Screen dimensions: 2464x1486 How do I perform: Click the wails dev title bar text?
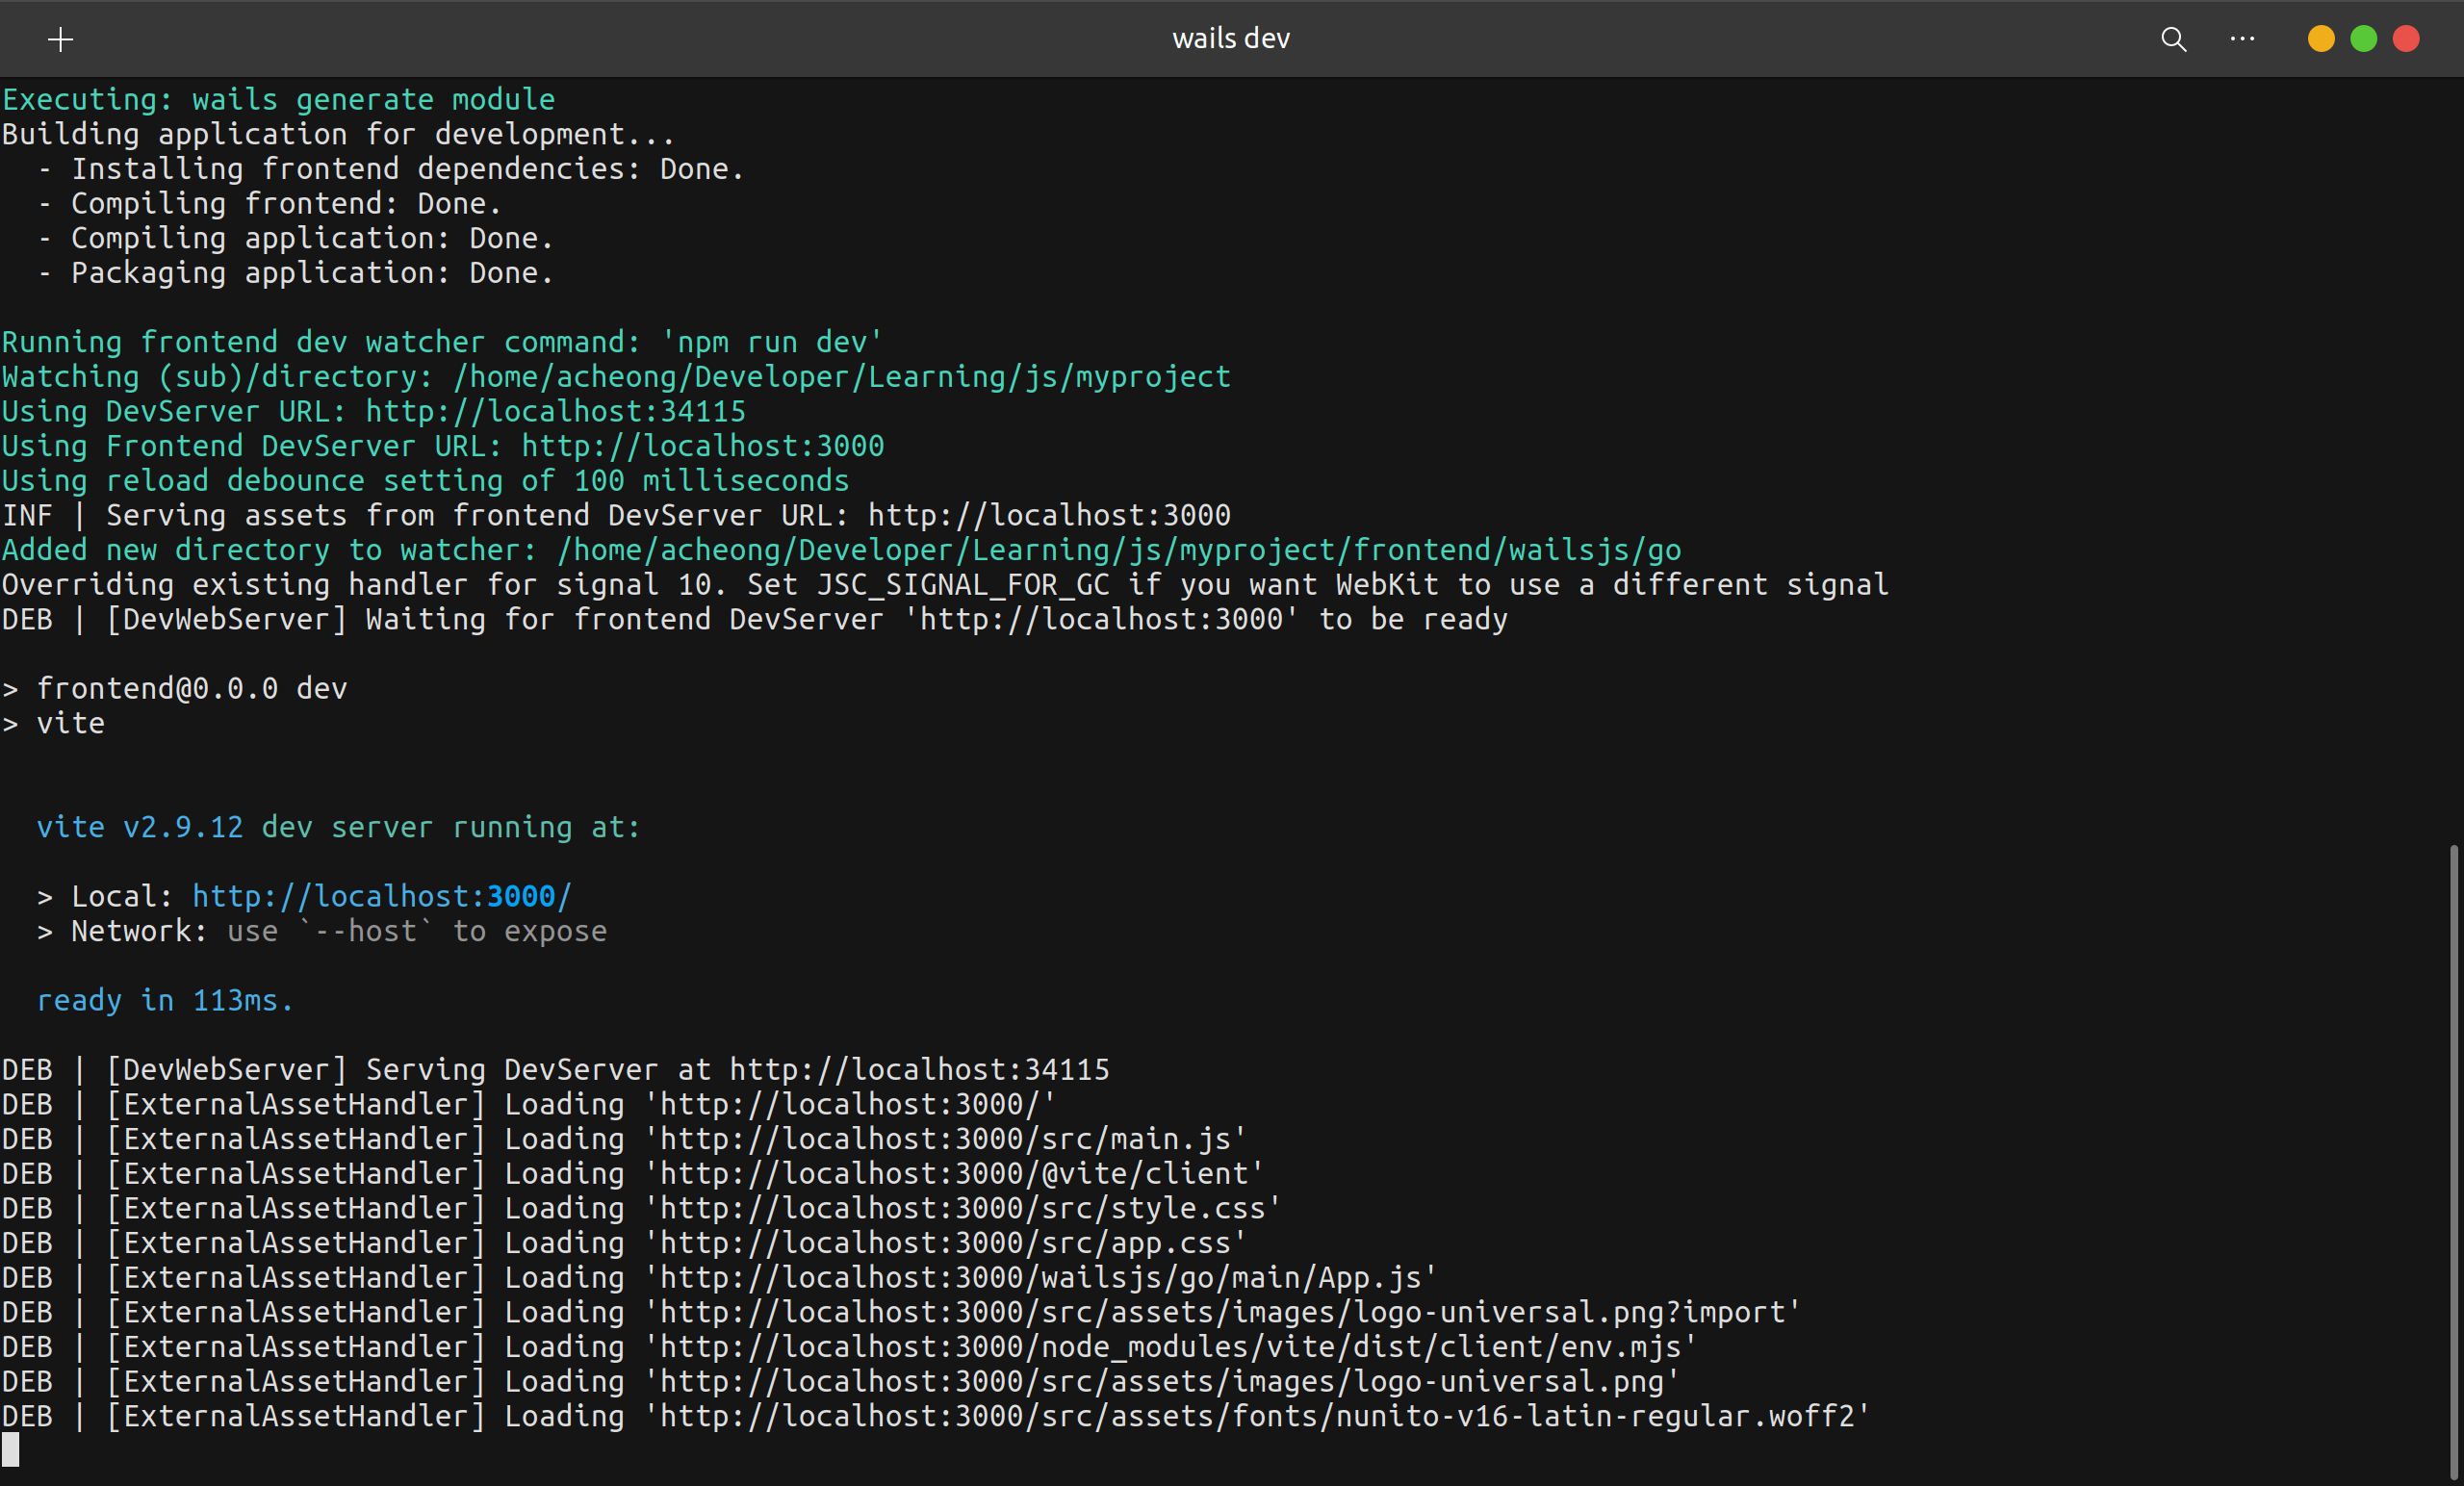pos(1230,38)
